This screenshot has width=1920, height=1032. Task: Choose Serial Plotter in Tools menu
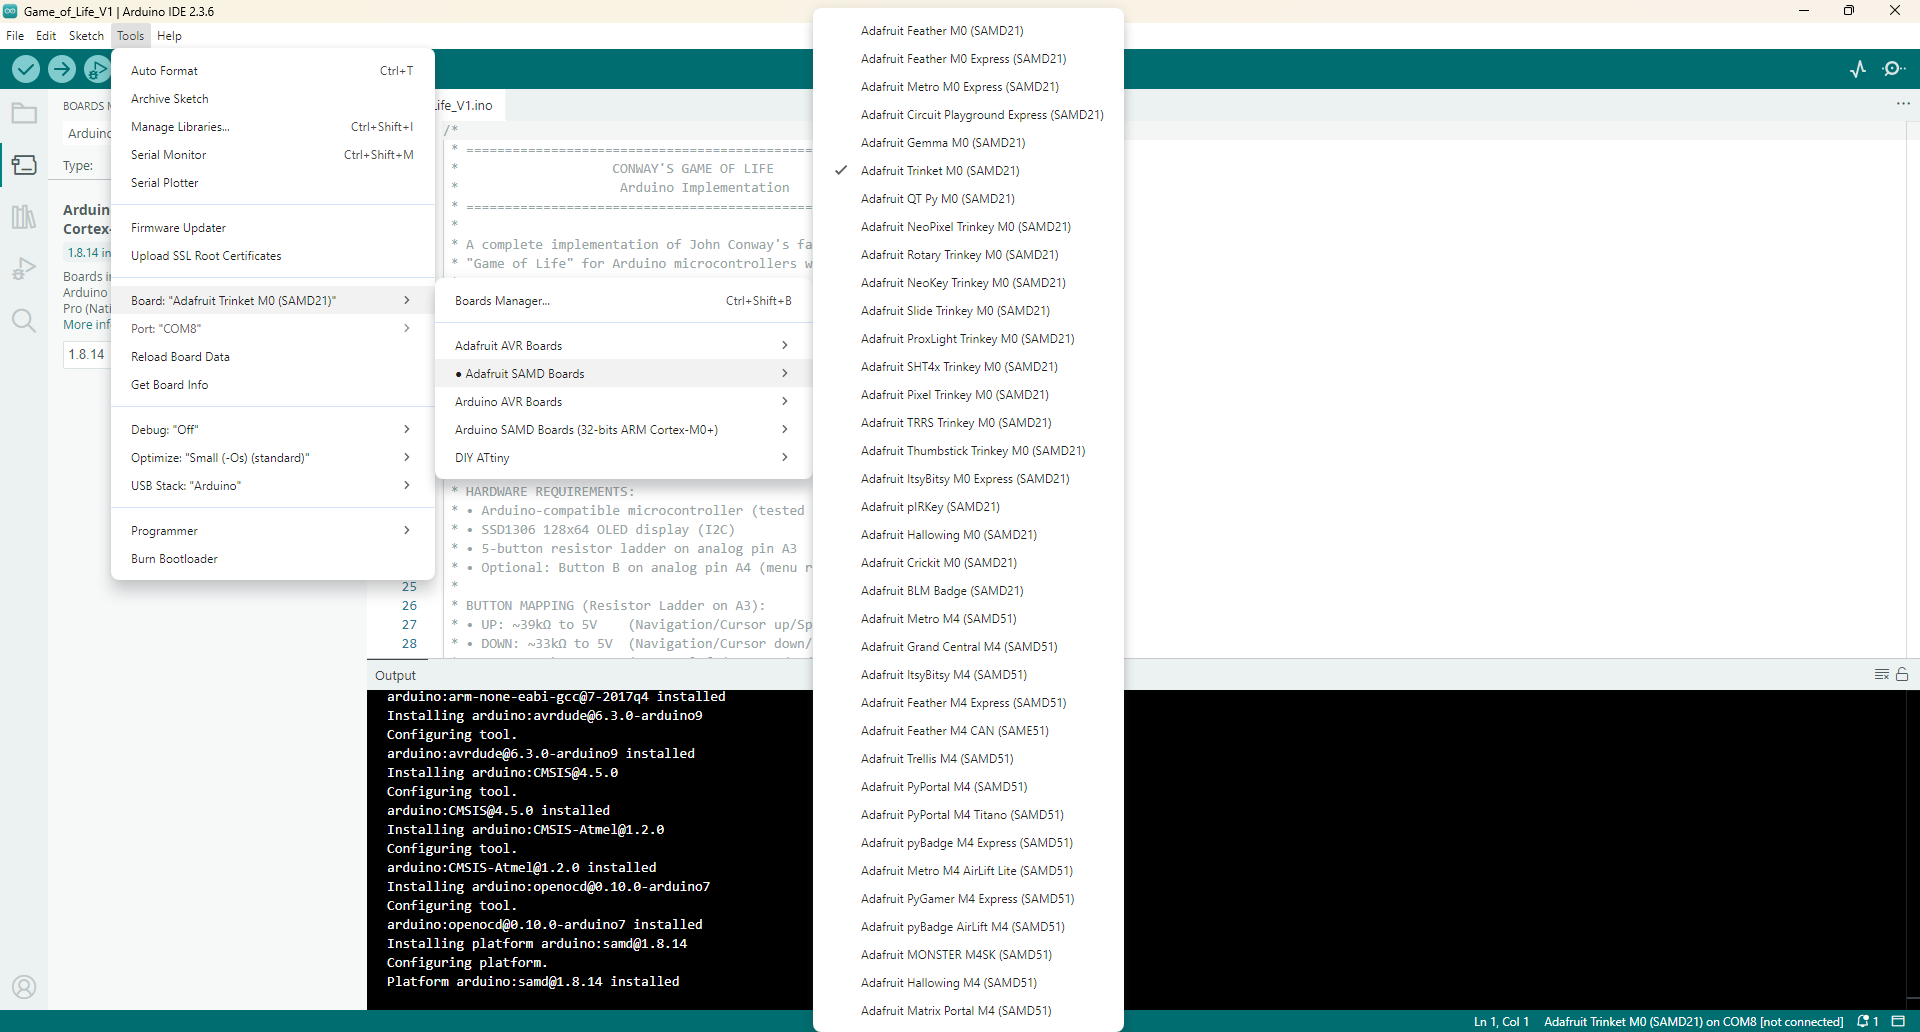pos(272,183)
